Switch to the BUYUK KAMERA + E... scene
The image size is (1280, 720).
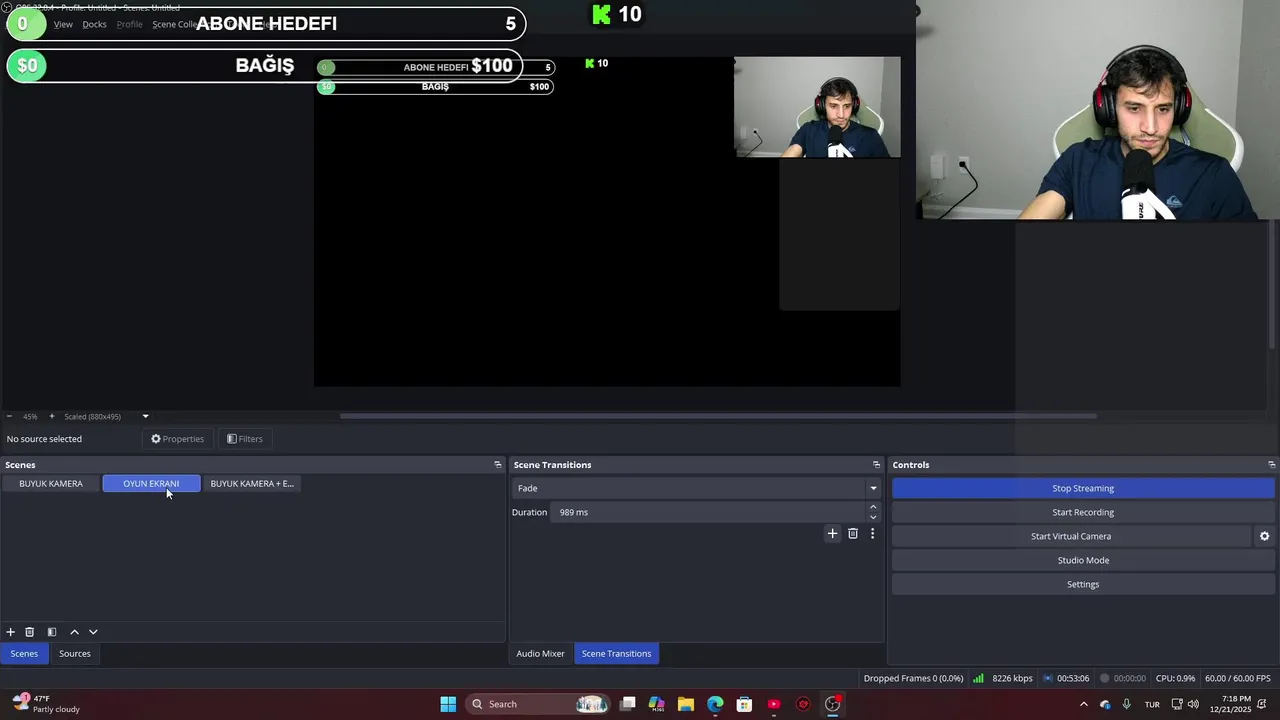tap(252, 484)
